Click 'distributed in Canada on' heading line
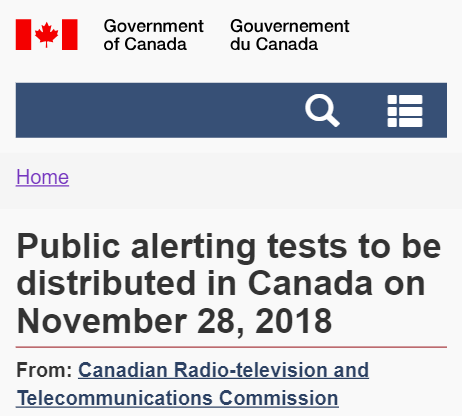Screen dimensions: 462x416 220,283
